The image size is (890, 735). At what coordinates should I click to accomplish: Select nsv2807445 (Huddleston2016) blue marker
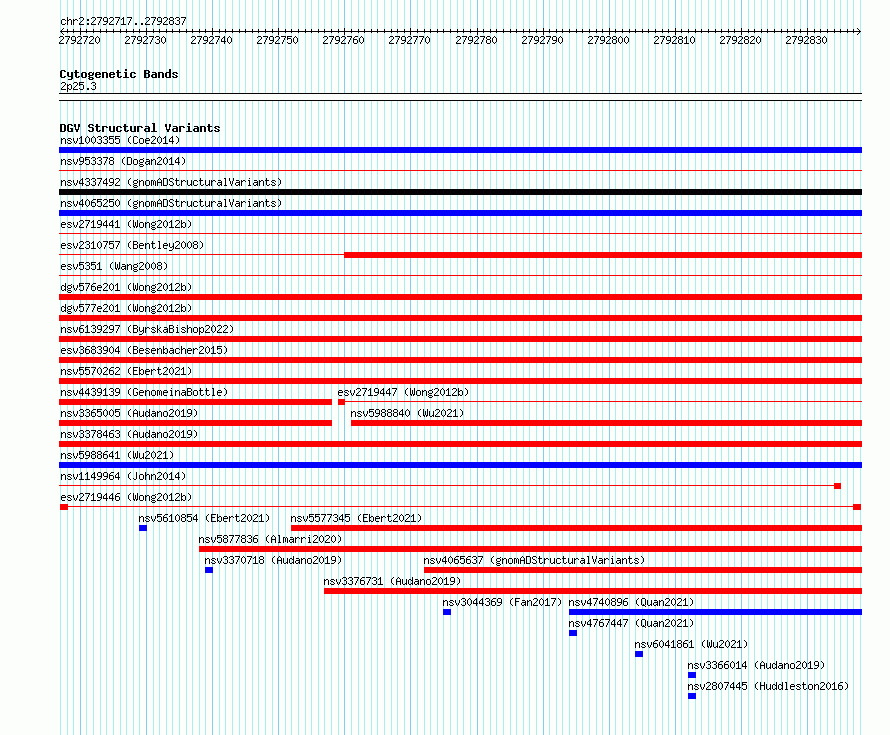coord(691,696)
